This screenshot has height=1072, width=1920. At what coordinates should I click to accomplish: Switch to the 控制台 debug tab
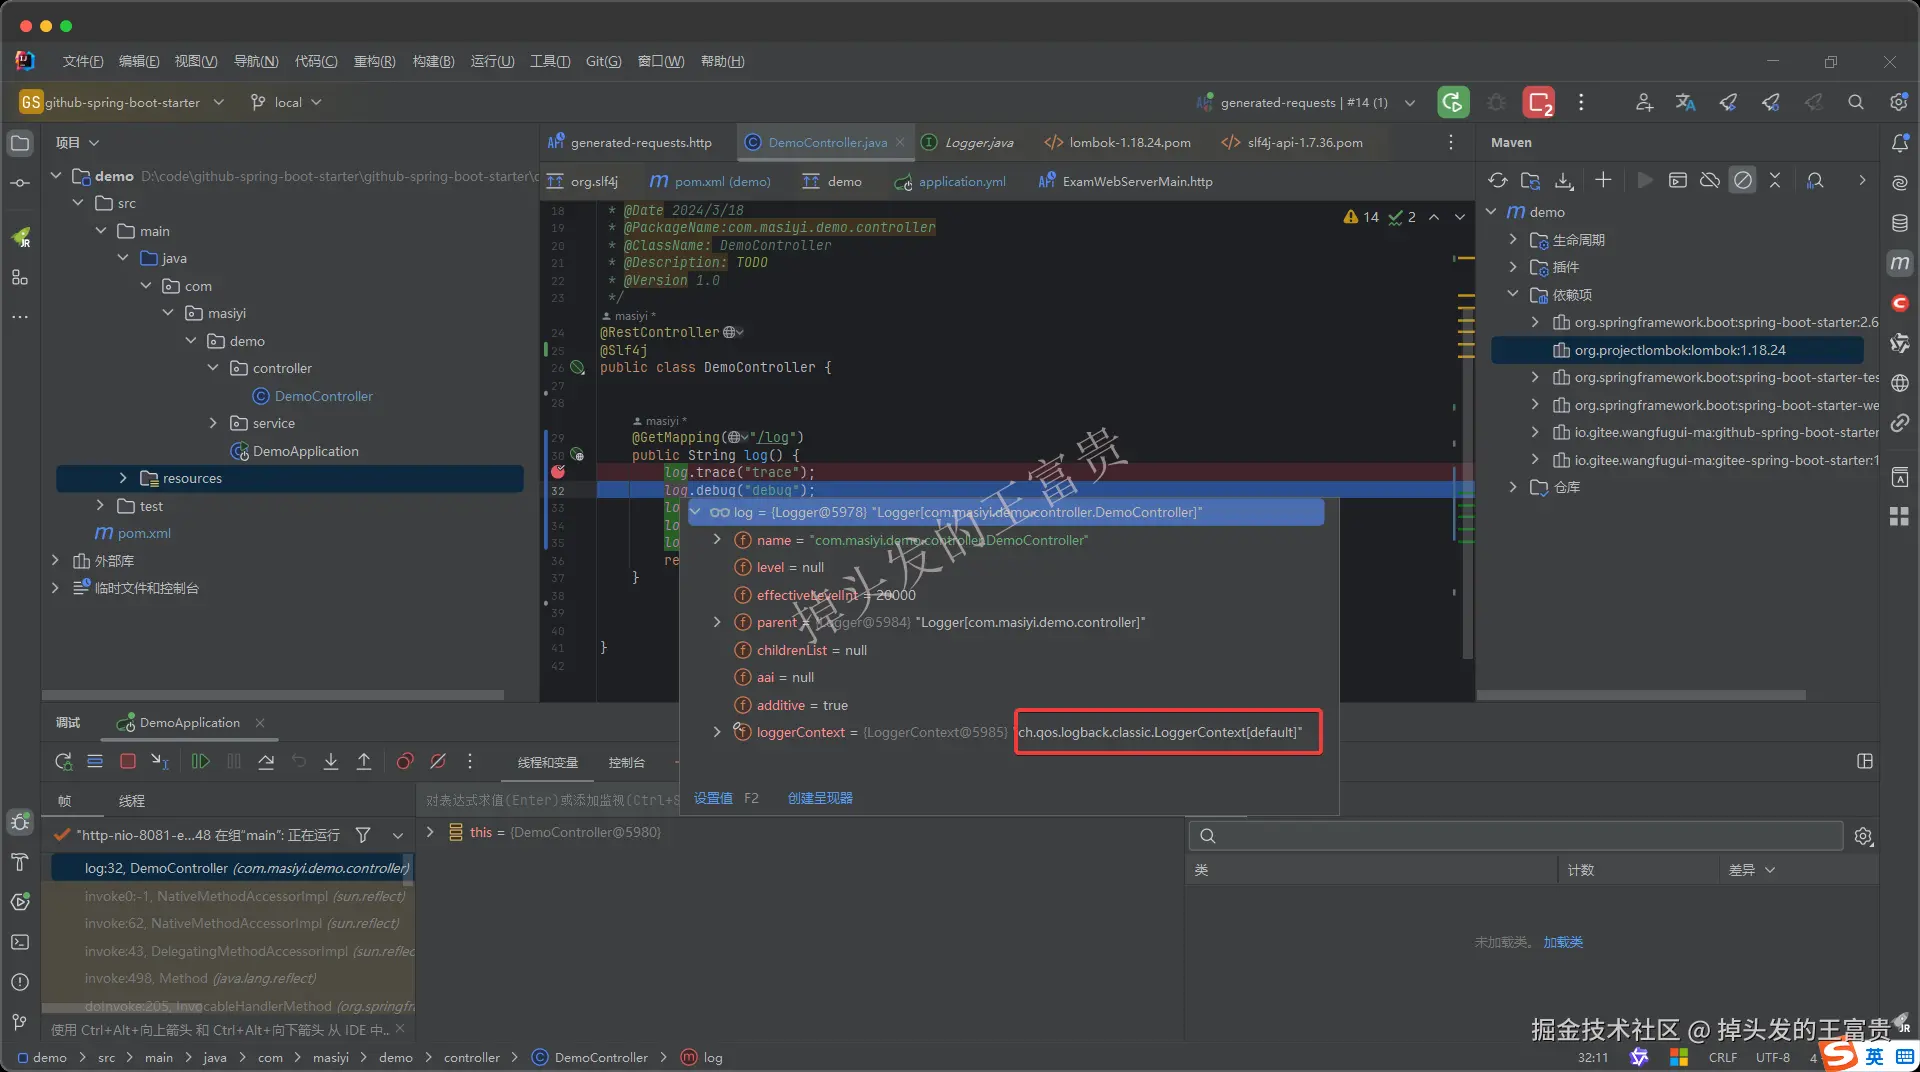[626, 762]
